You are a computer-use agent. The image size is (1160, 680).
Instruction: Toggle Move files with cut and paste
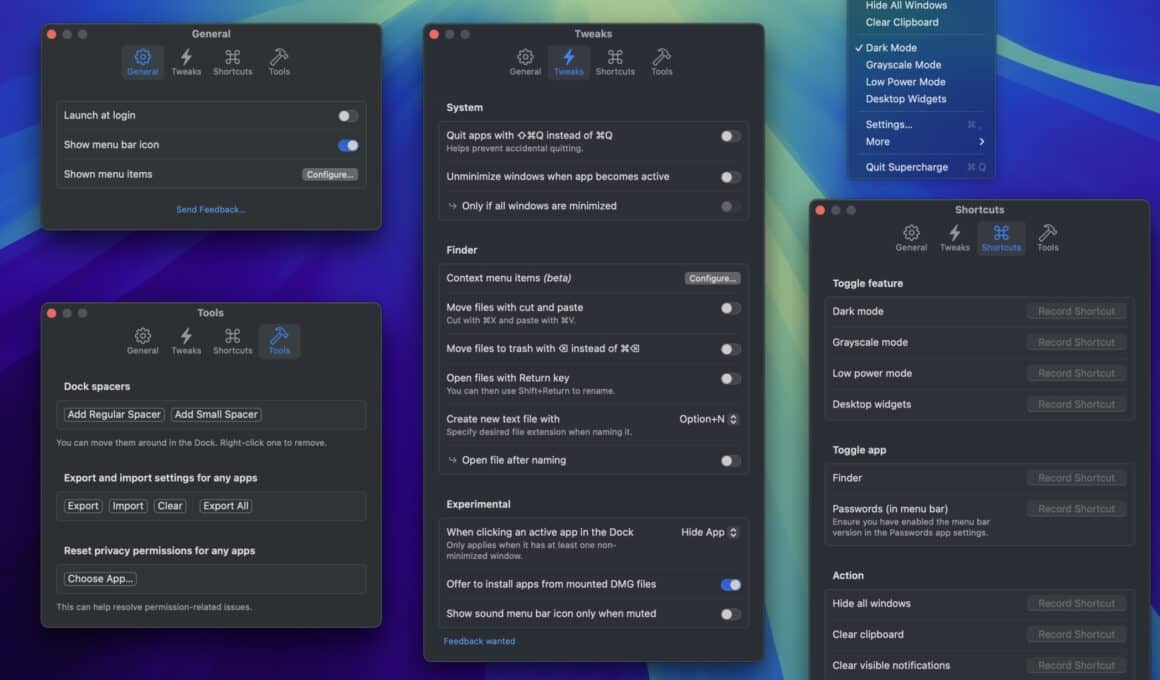point(730,308)
